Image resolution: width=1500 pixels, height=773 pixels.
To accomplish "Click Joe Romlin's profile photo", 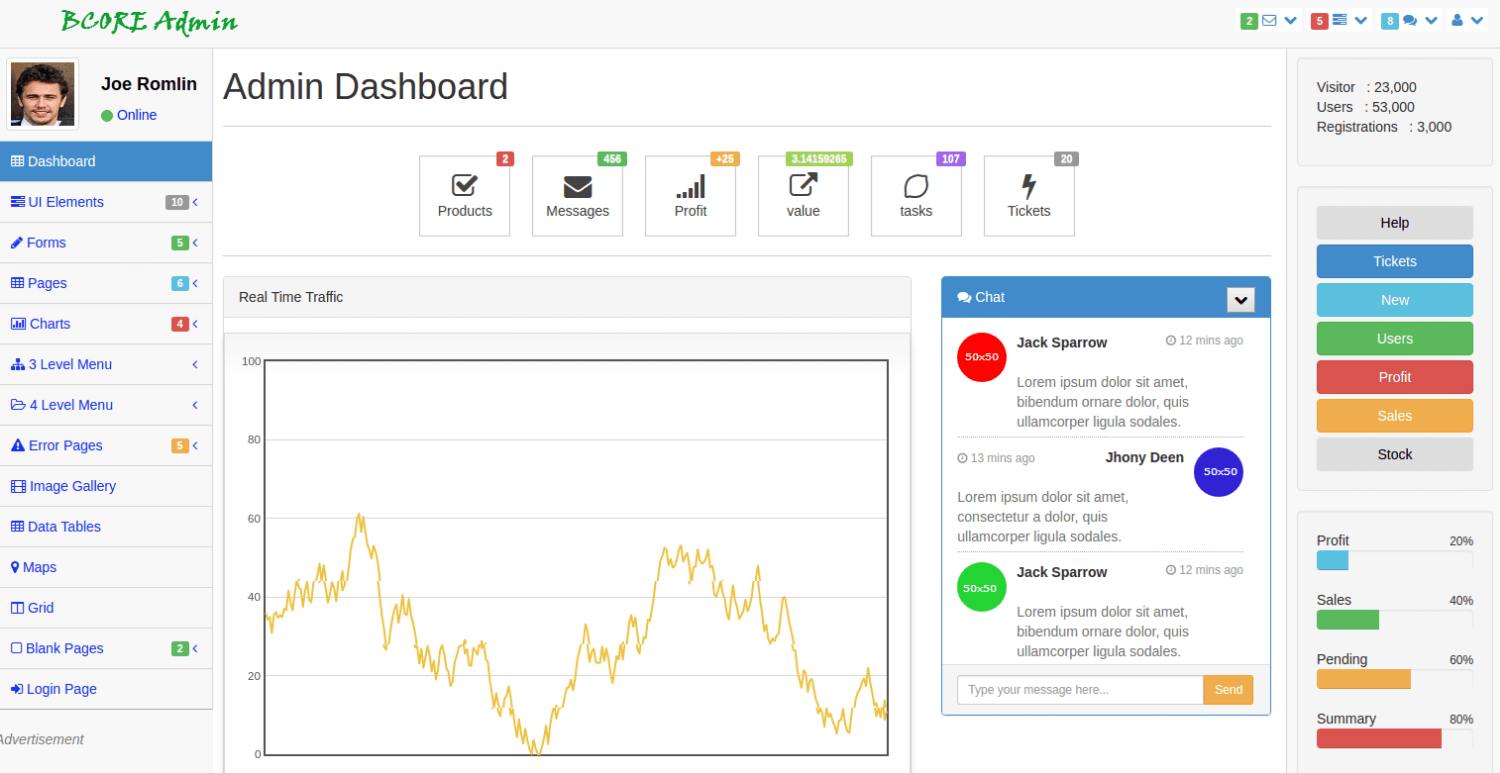I will pos(43,94).
